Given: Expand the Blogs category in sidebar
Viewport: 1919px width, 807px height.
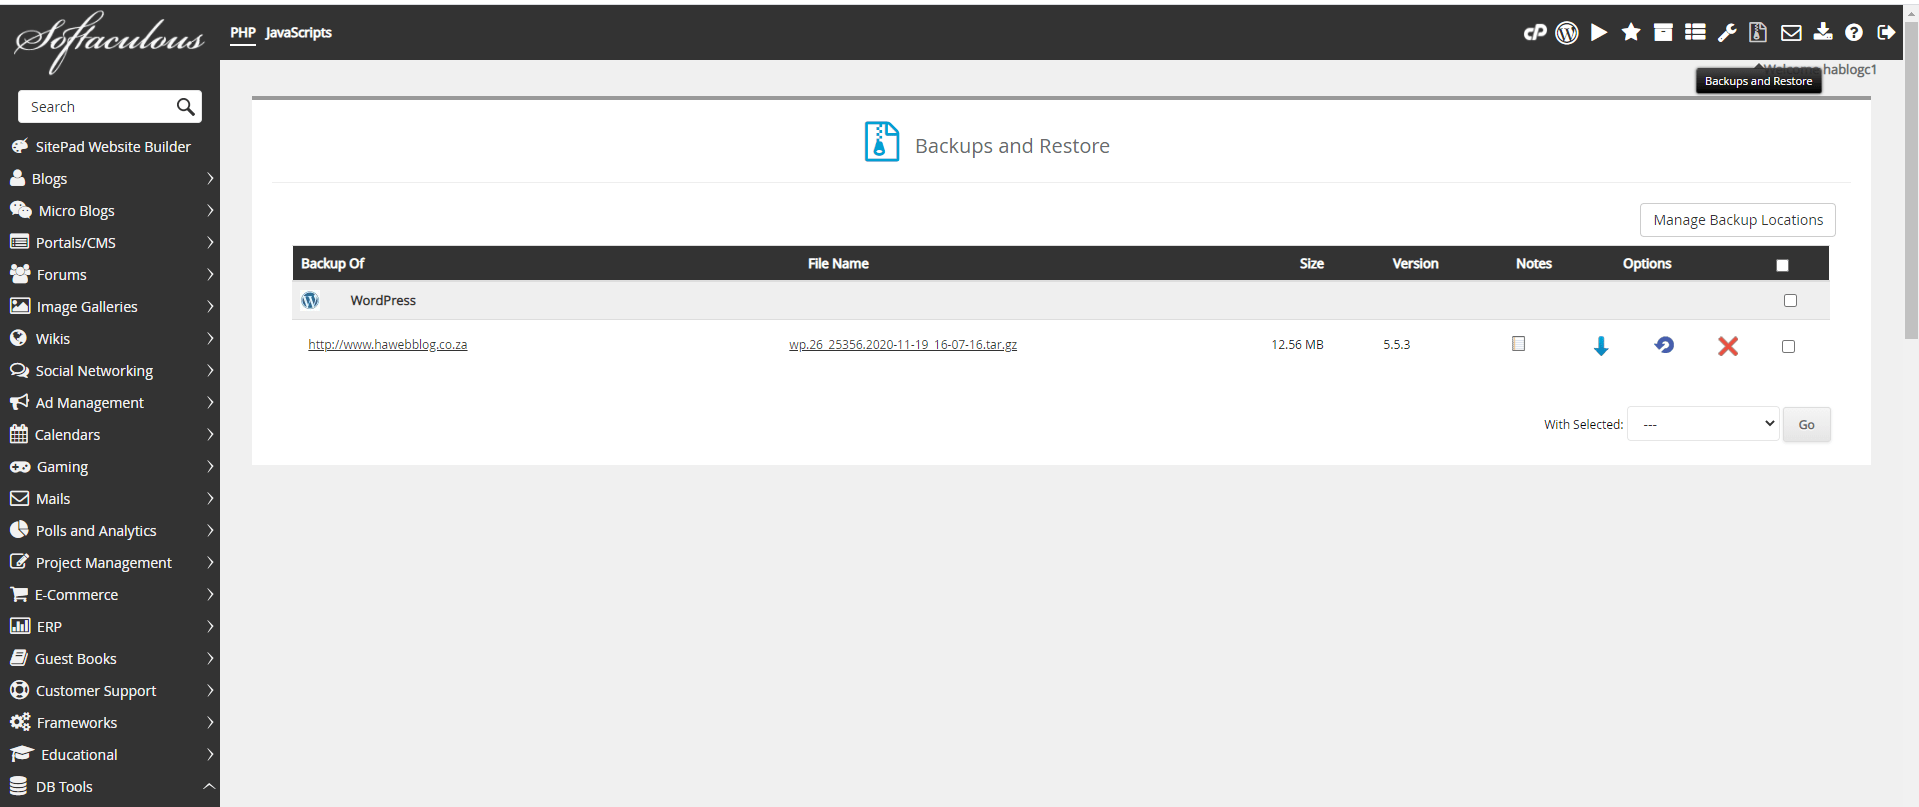Looking at the screenshot, I should tap(110, 179).
